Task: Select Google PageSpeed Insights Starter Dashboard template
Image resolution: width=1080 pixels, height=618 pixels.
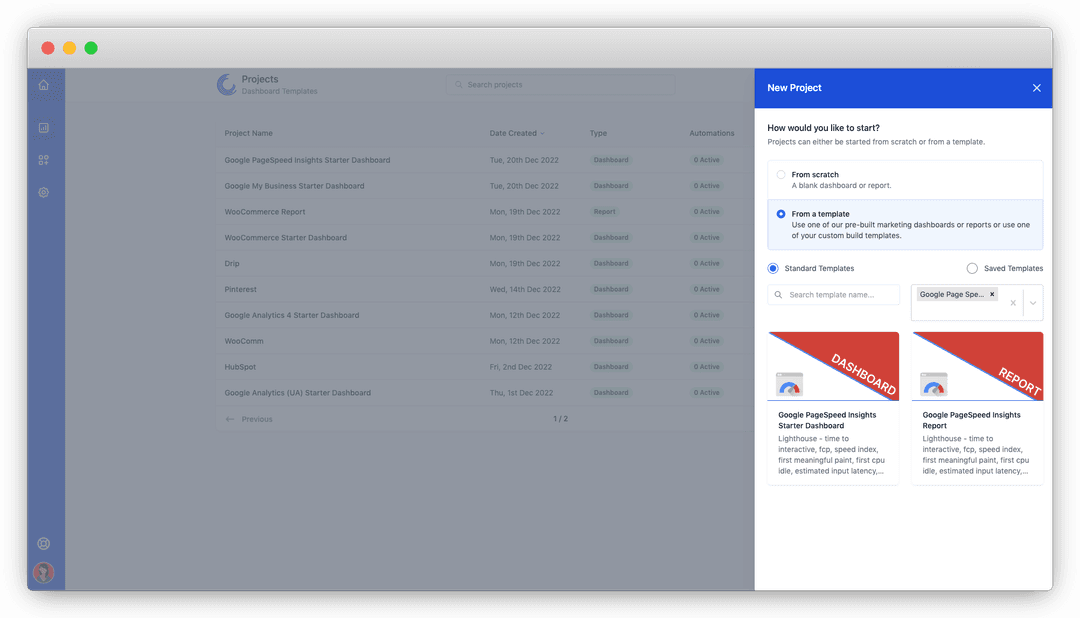Action: [x=833, y=408]
